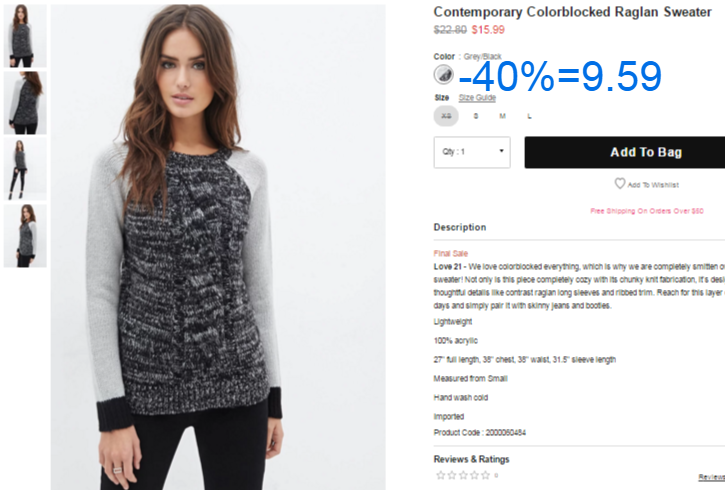Choose size L
Screen dimensions: 725x490
[x=529, y=116]
